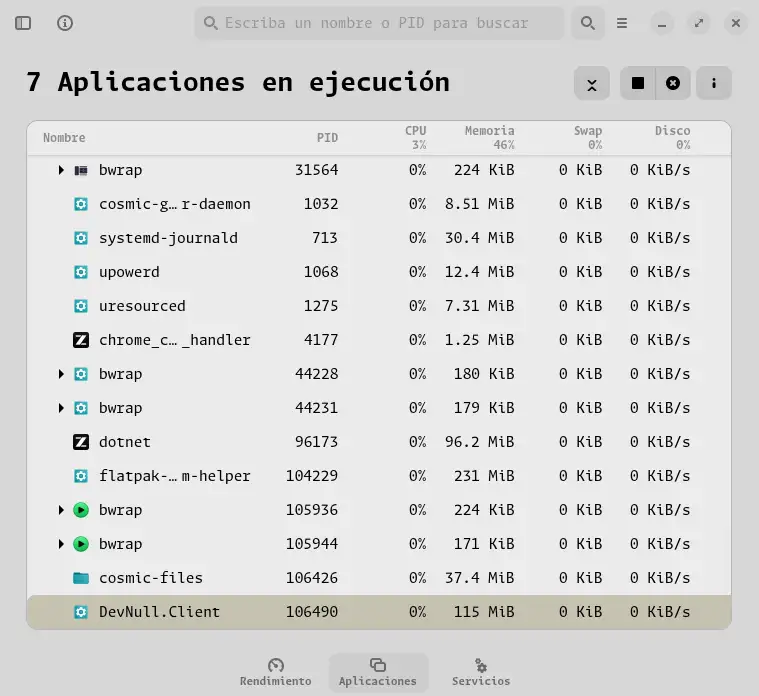
Task: Click the bwrap name in row 44228
Action: (x=121, y=374)
